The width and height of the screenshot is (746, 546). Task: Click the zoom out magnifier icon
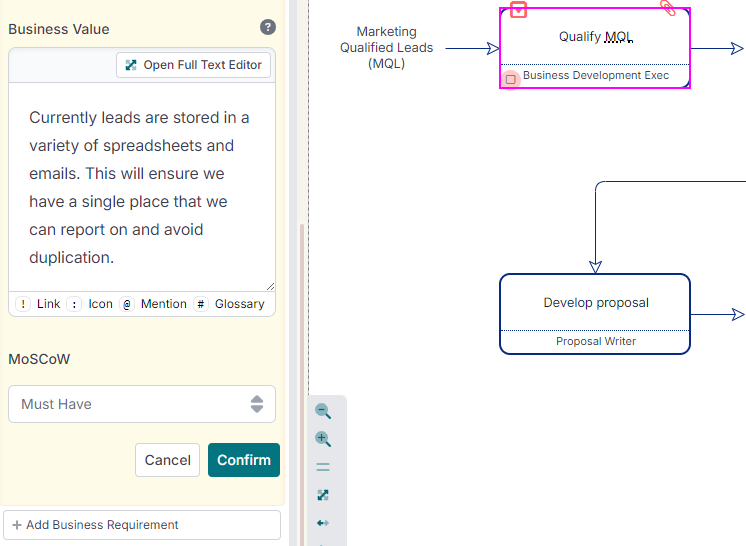[x=323, y=411]
